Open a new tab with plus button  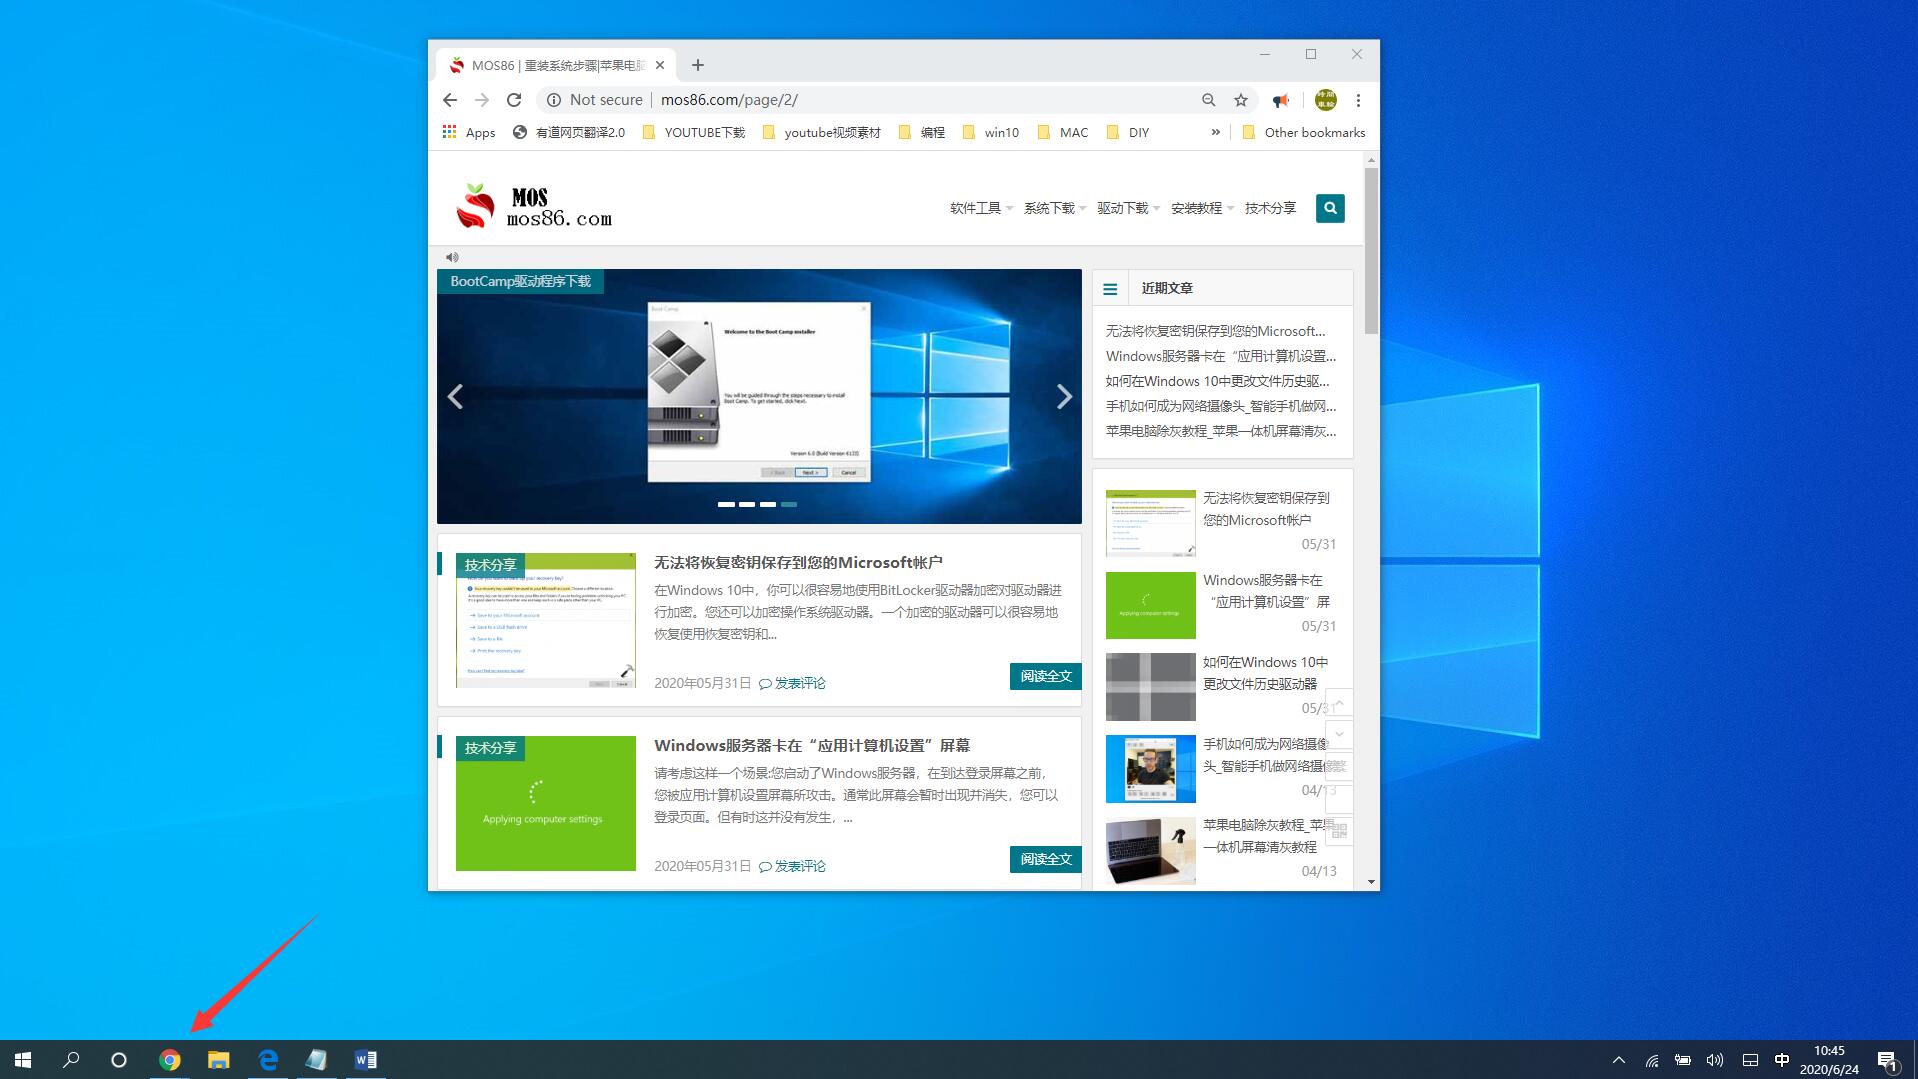coord(698,65)
